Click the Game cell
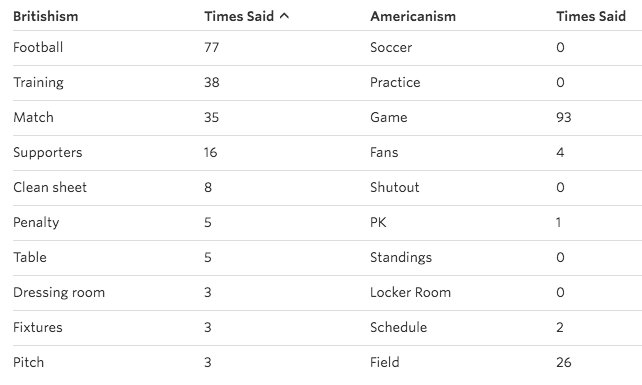The width and height of the screenshot is (642, 385). 389,118
